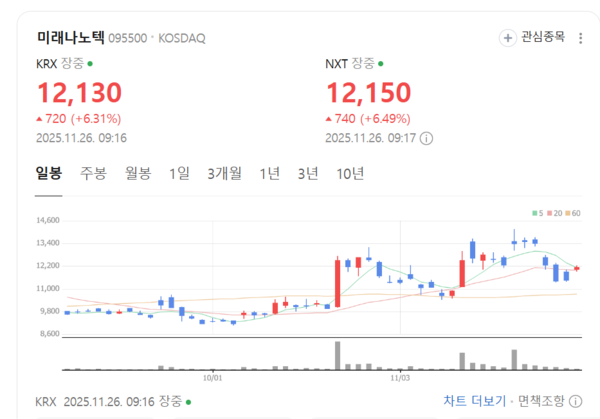Click the 12,200 y-axis price label
Screen dimensions: 600x419
(x=48, y=266)
